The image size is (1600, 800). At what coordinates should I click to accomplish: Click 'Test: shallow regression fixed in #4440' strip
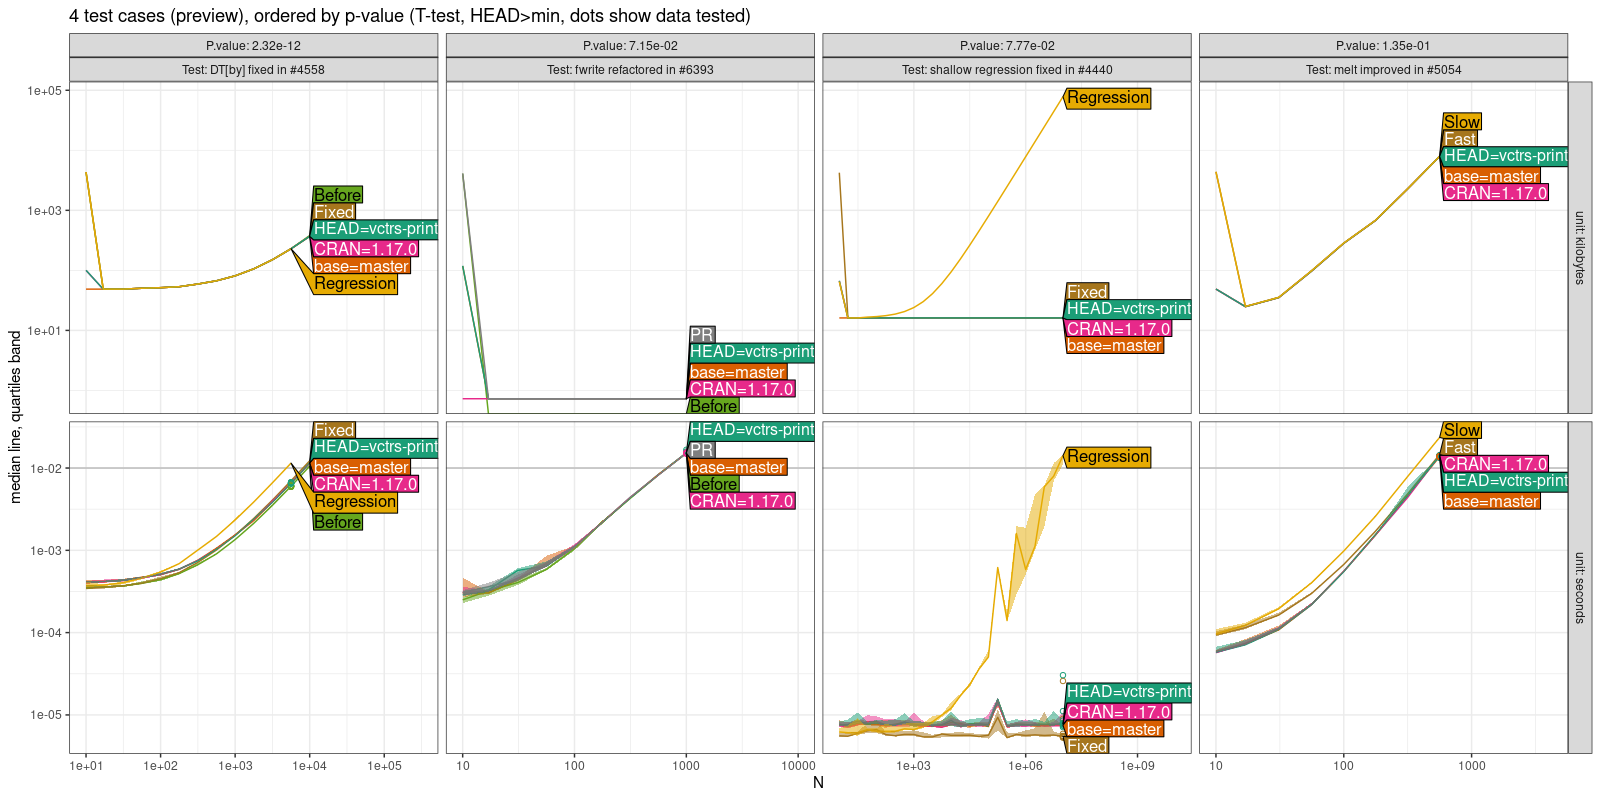(1007, 70)
